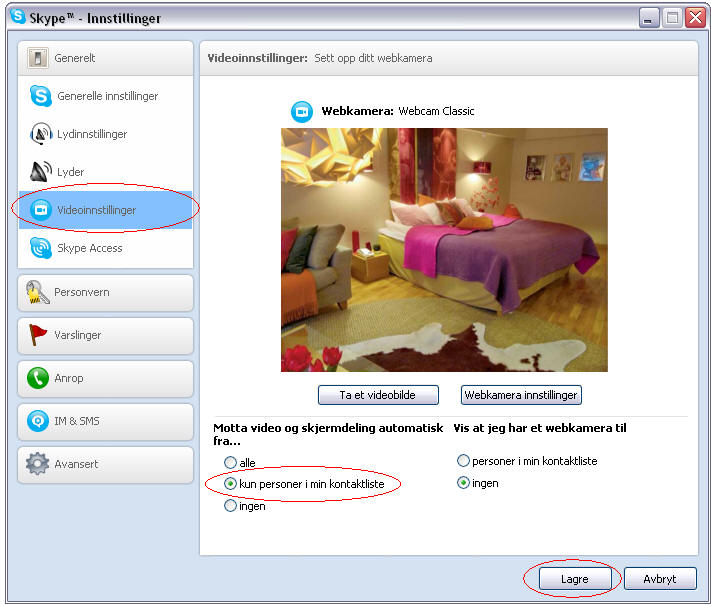Screen dimensions: 711x605
Task: Go to Lydinnstillinger
Action: point(105,134)
